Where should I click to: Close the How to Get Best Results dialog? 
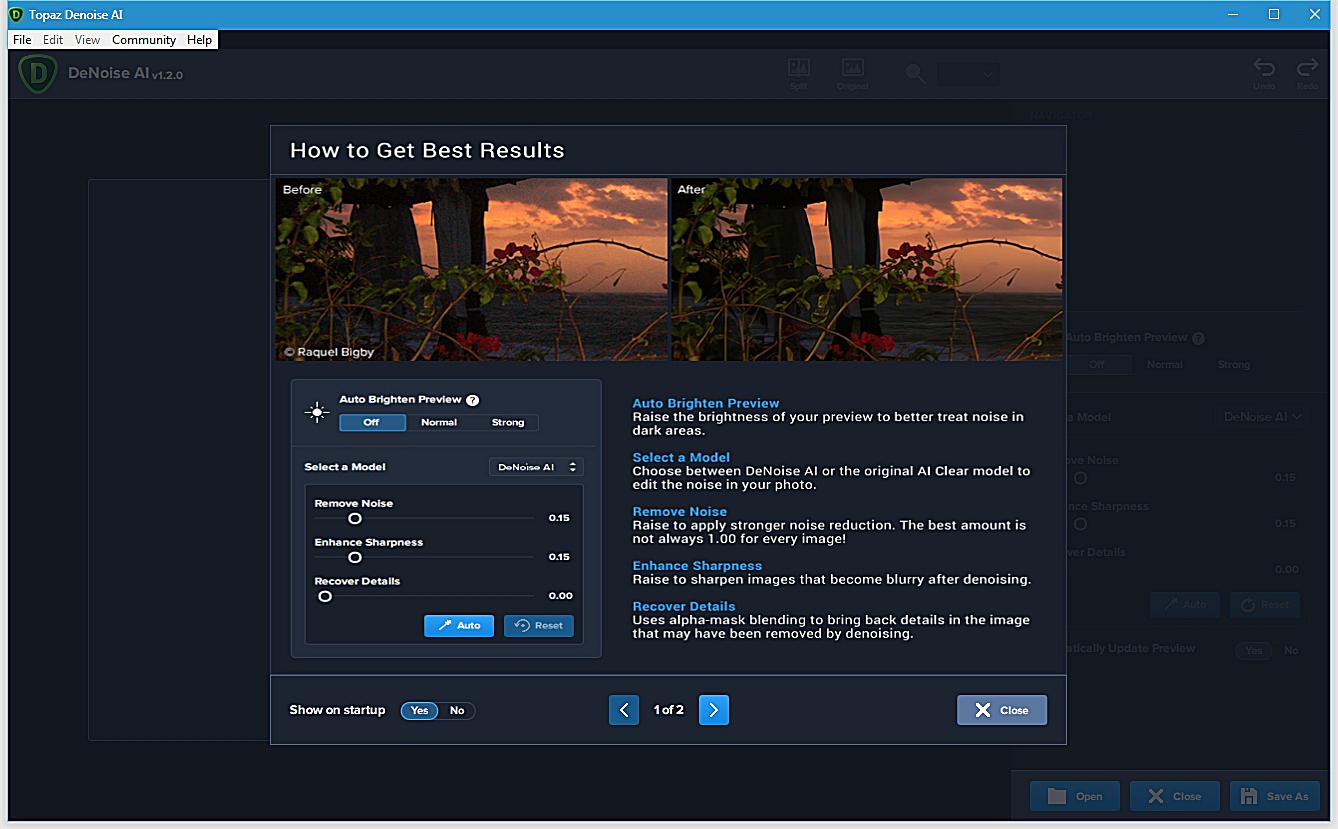tap(1002, 710)
